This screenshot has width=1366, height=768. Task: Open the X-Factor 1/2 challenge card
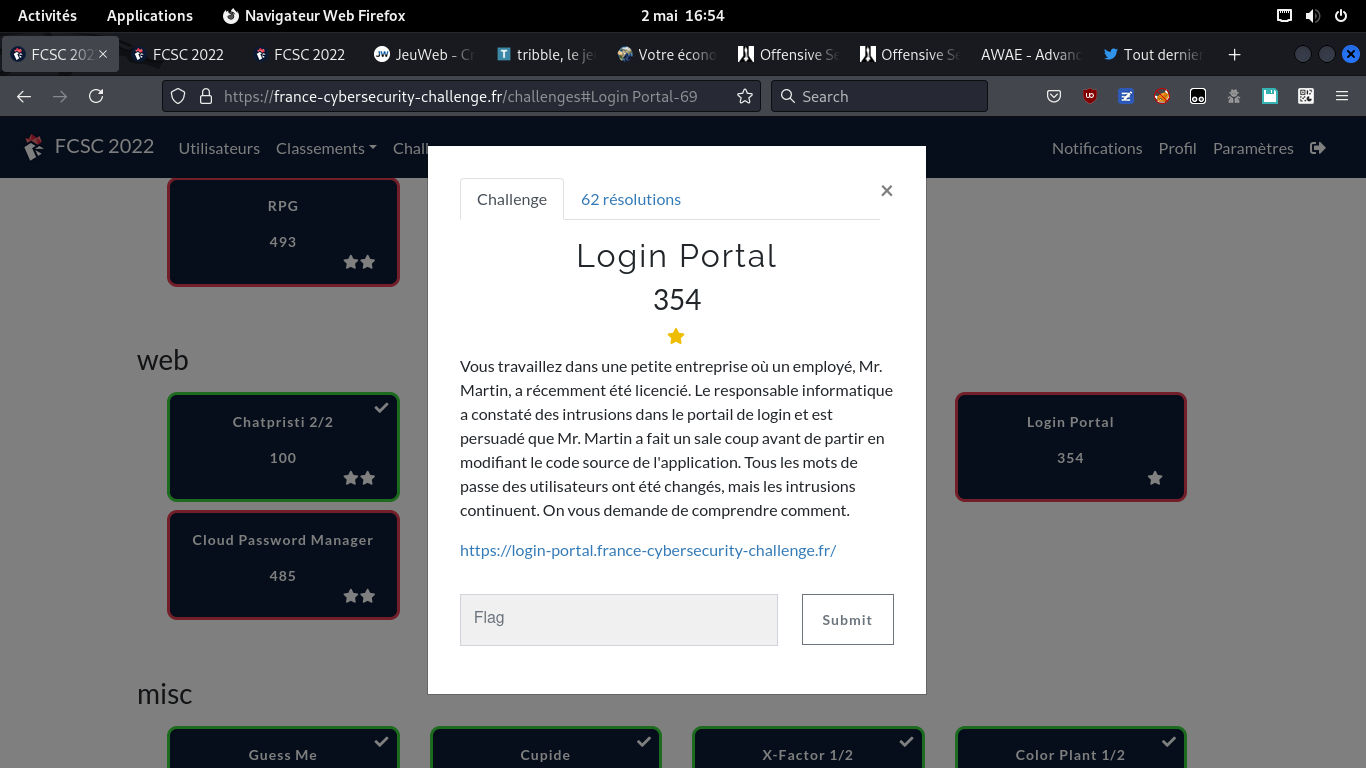[808, 747]
